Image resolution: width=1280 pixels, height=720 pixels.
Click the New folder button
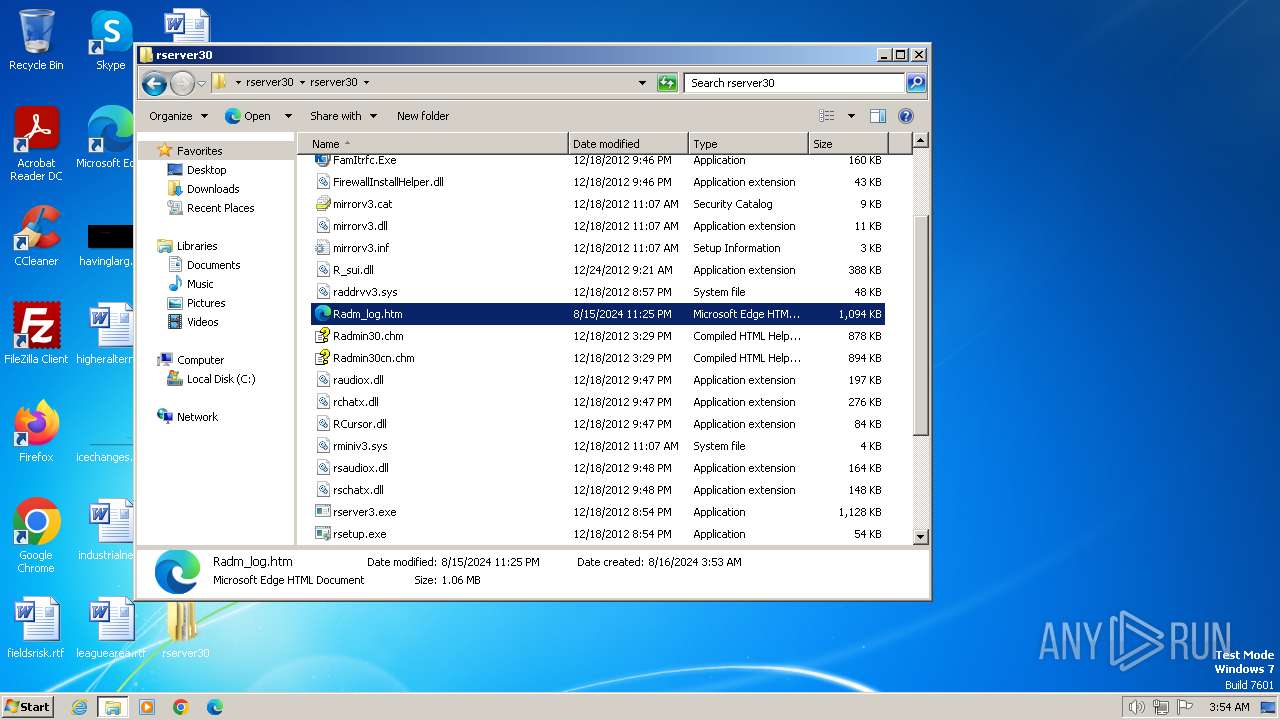pos(423,116)
